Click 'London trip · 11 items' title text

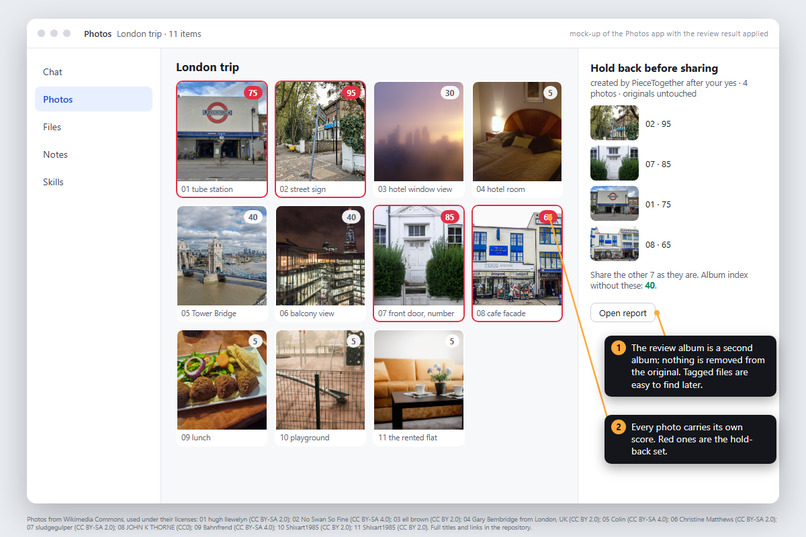[159, 34]
